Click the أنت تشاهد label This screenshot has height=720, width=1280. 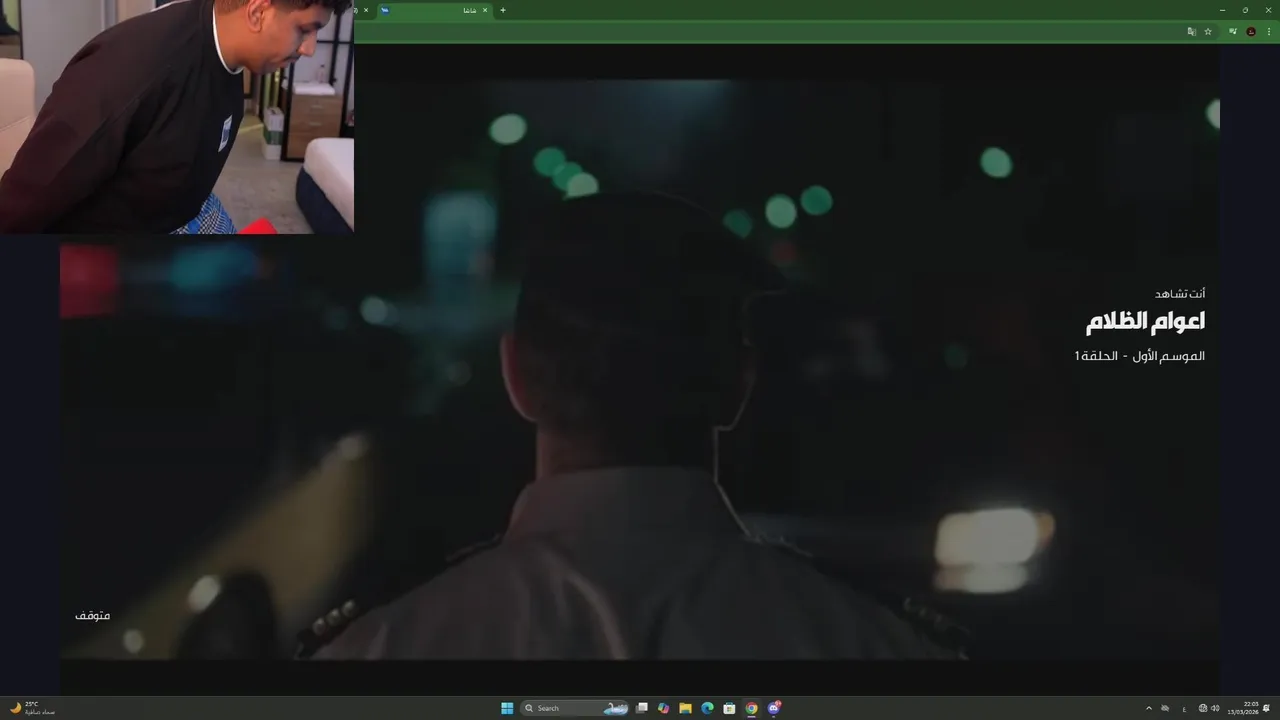coord(1180,293)
